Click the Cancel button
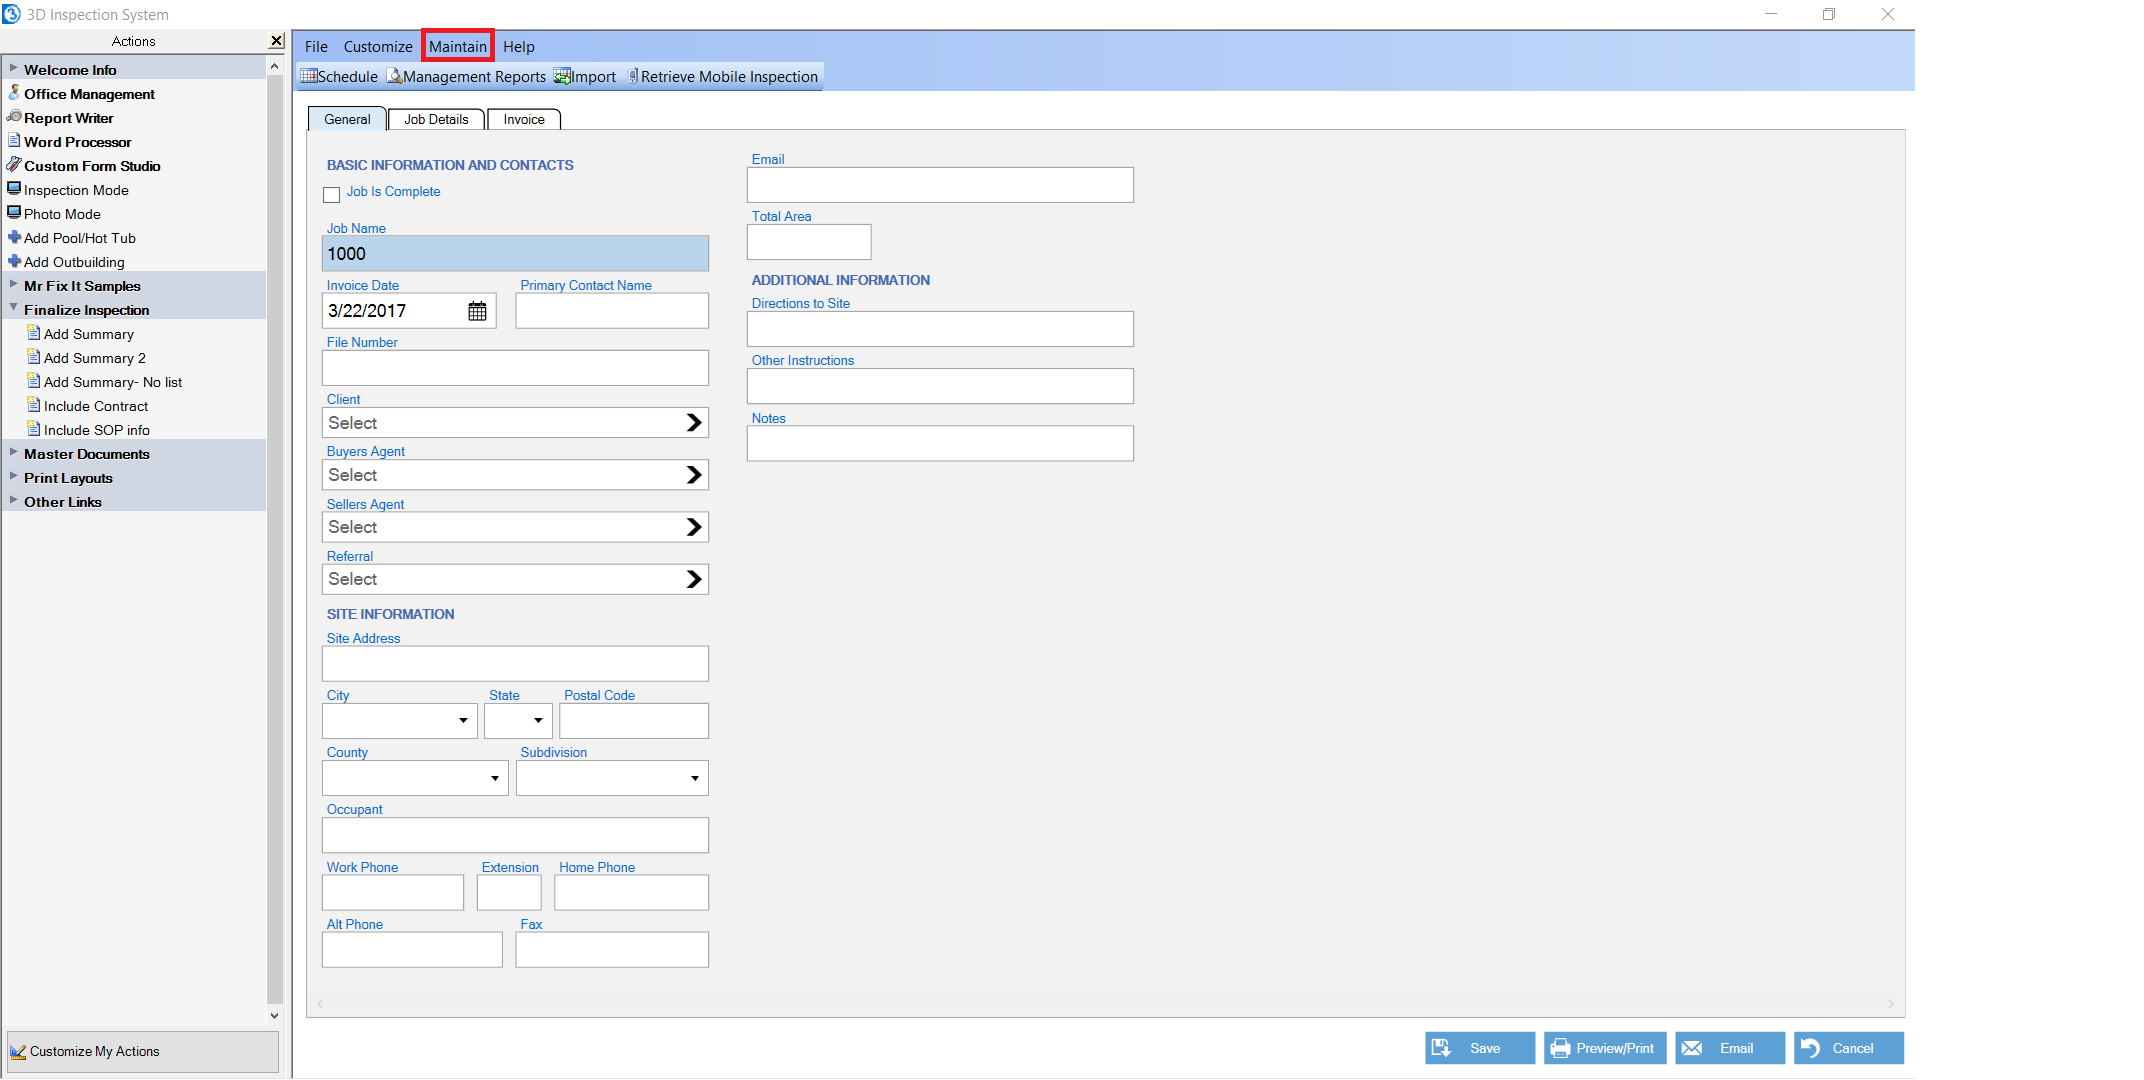The image size is (2144, 1080). 1848,1048
